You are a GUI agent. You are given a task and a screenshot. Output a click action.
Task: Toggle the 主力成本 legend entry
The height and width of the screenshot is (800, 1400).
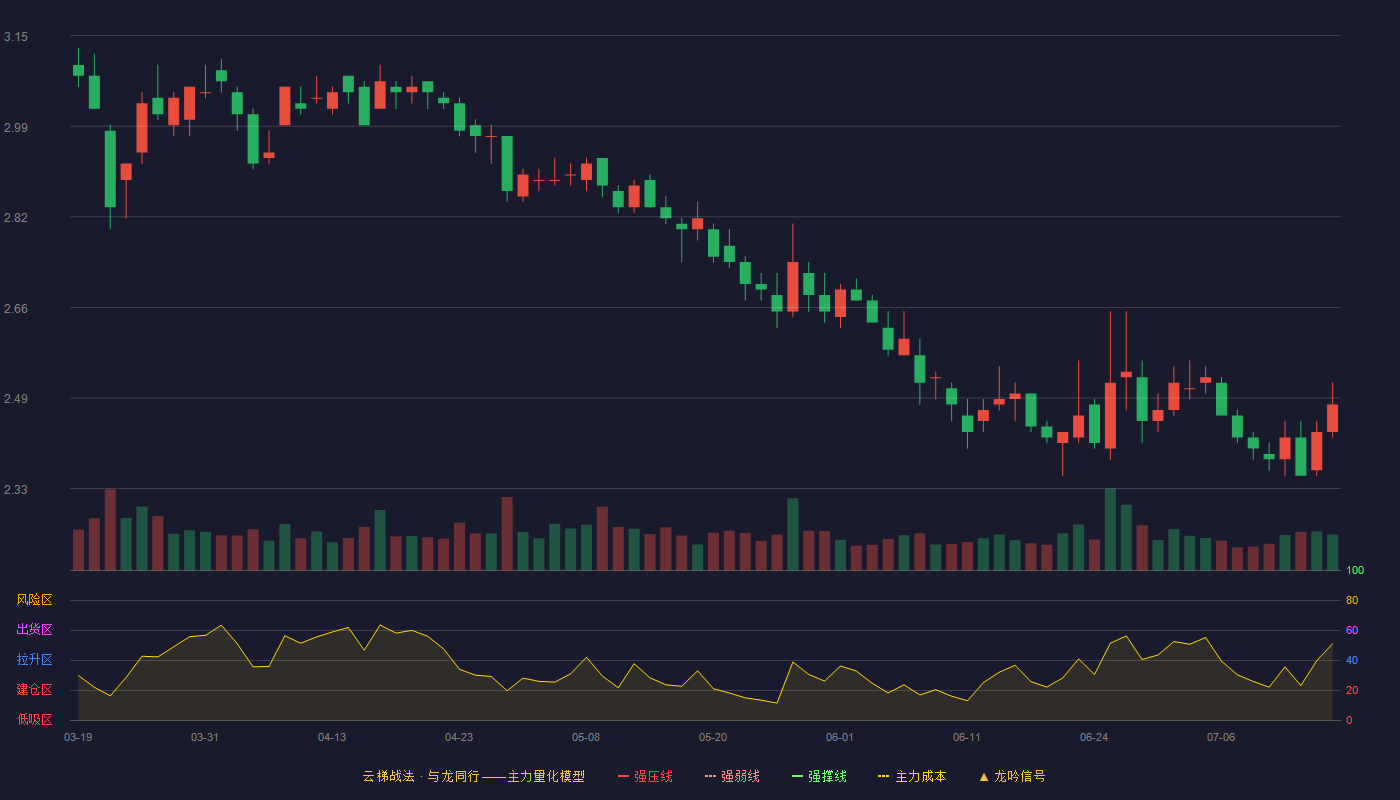click(x=912, y=776)
